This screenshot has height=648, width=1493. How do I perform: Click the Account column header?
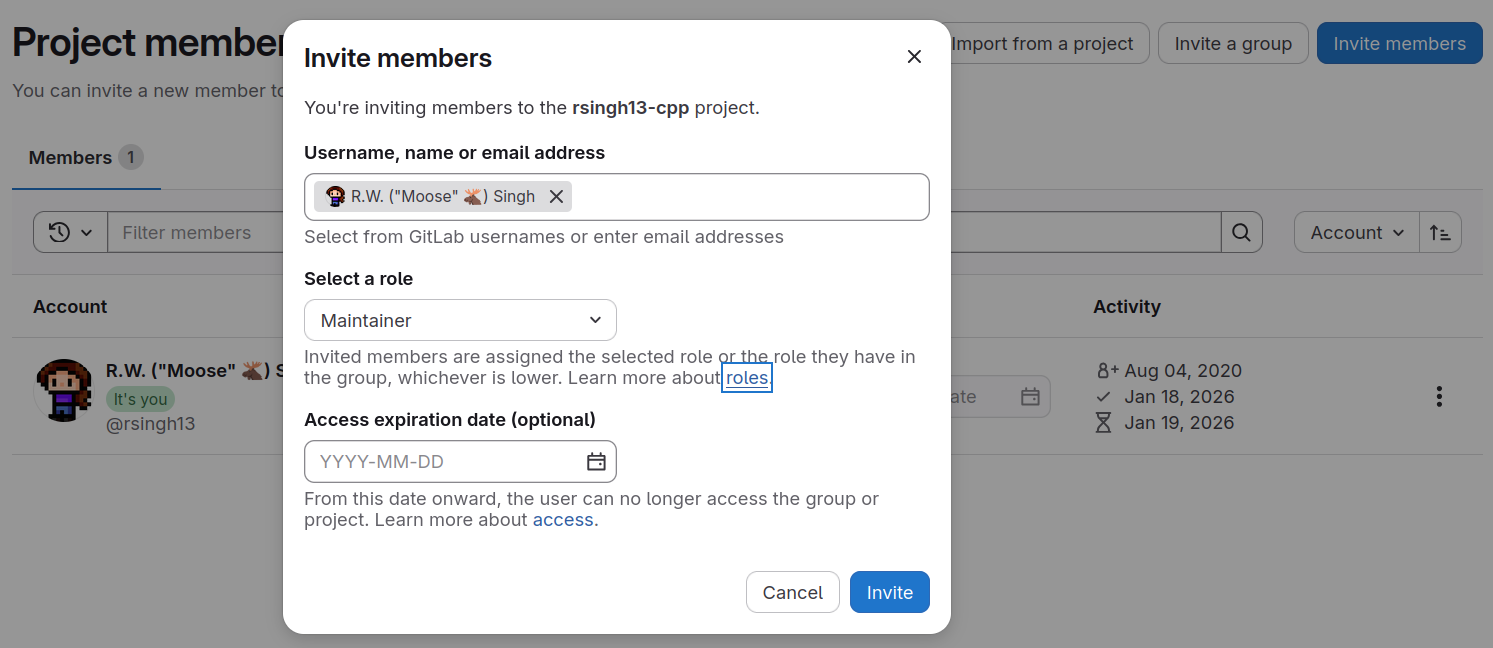[x=70, y=307]
